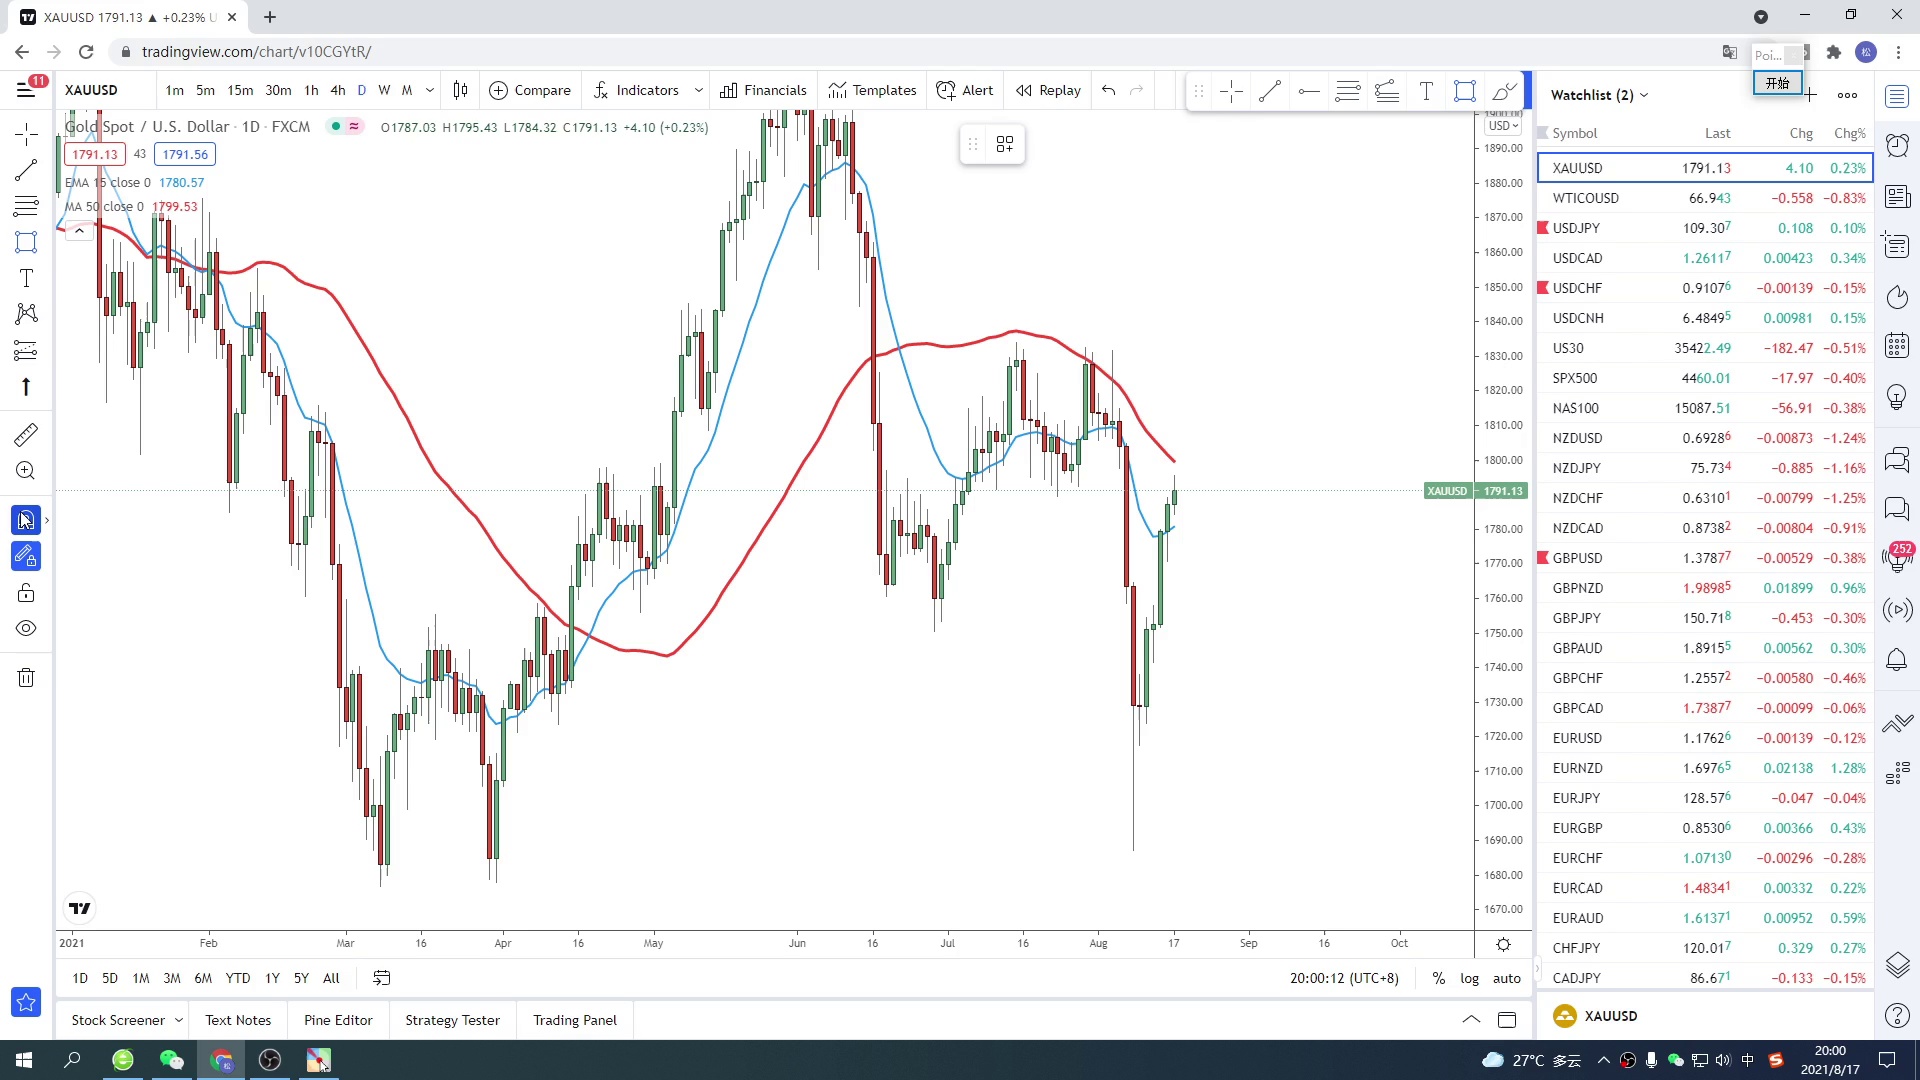Click the Replay button
The image size is (1920, 1080).
(x=1049, y=90)
